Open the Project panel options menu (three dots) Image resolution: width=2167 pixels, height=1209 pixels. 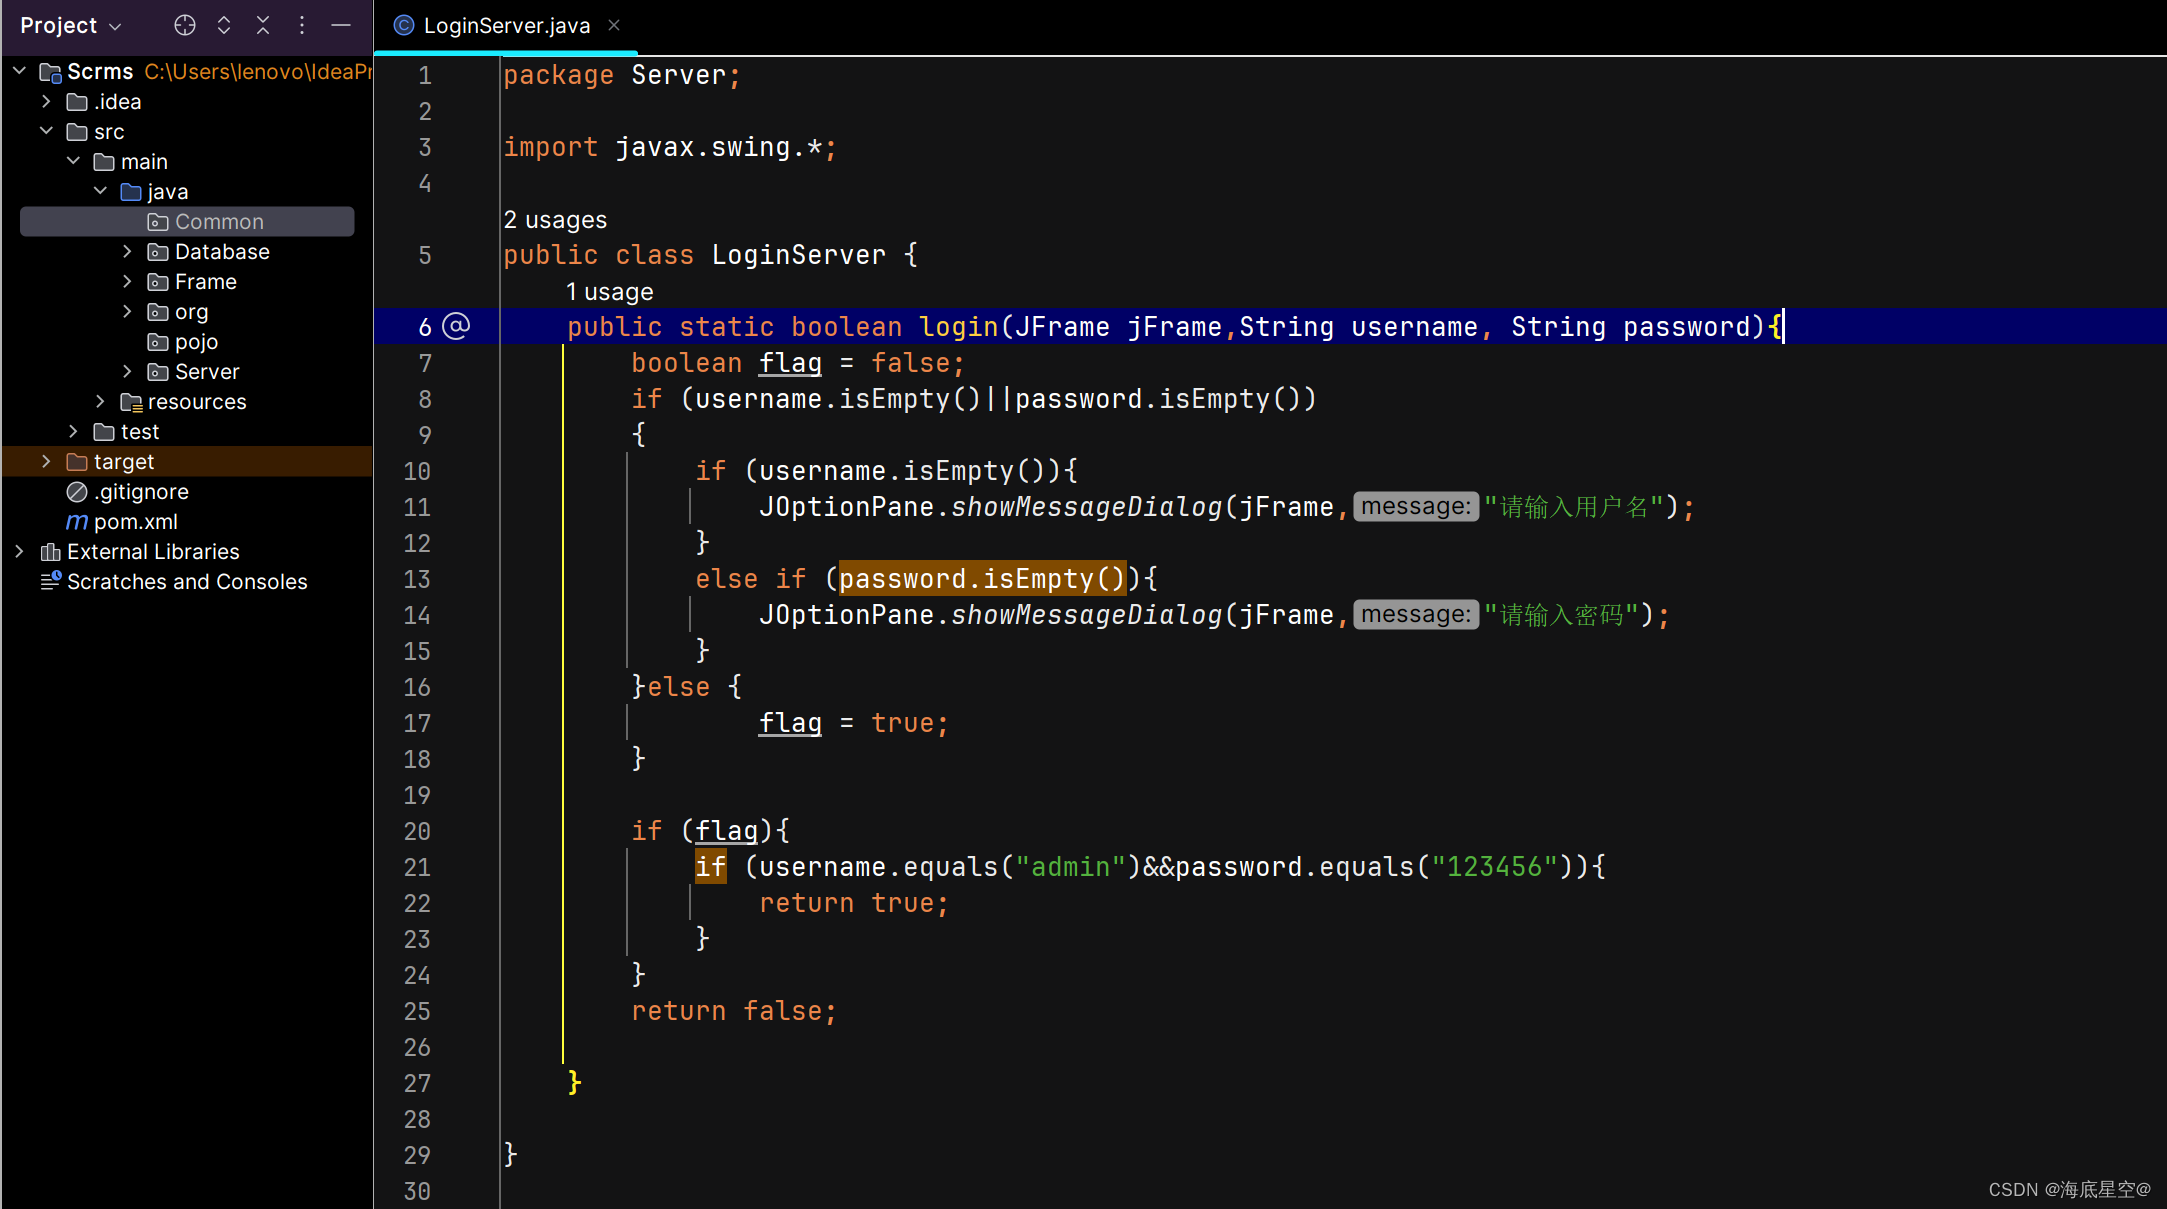[x=302, y=25]
